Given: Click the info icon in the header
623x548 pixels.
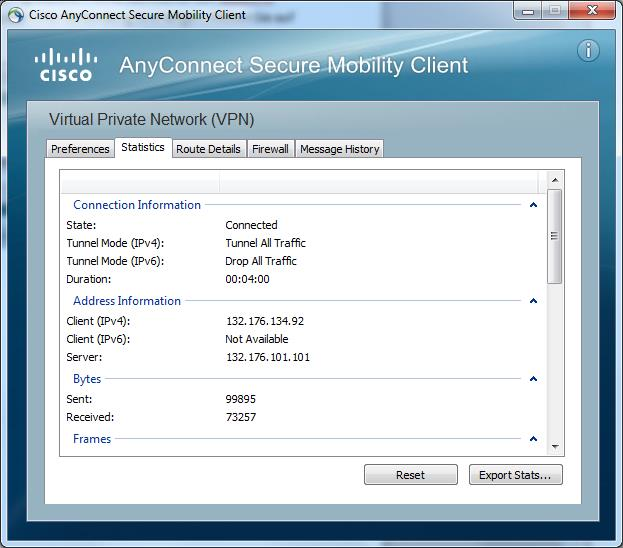Looking at the screenshot, I should coord(588,50).
